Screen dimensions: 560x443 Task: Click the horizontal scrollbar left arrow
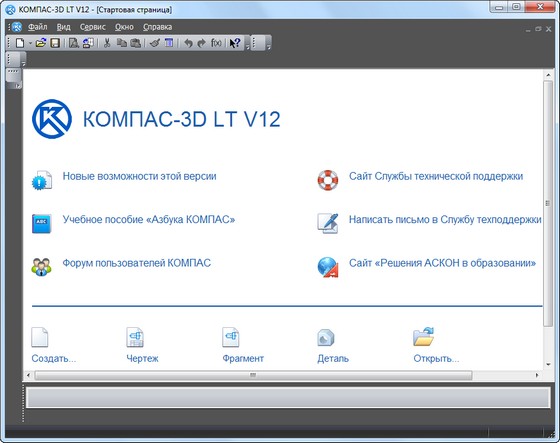pyautogui.click(x=29, y=375)
